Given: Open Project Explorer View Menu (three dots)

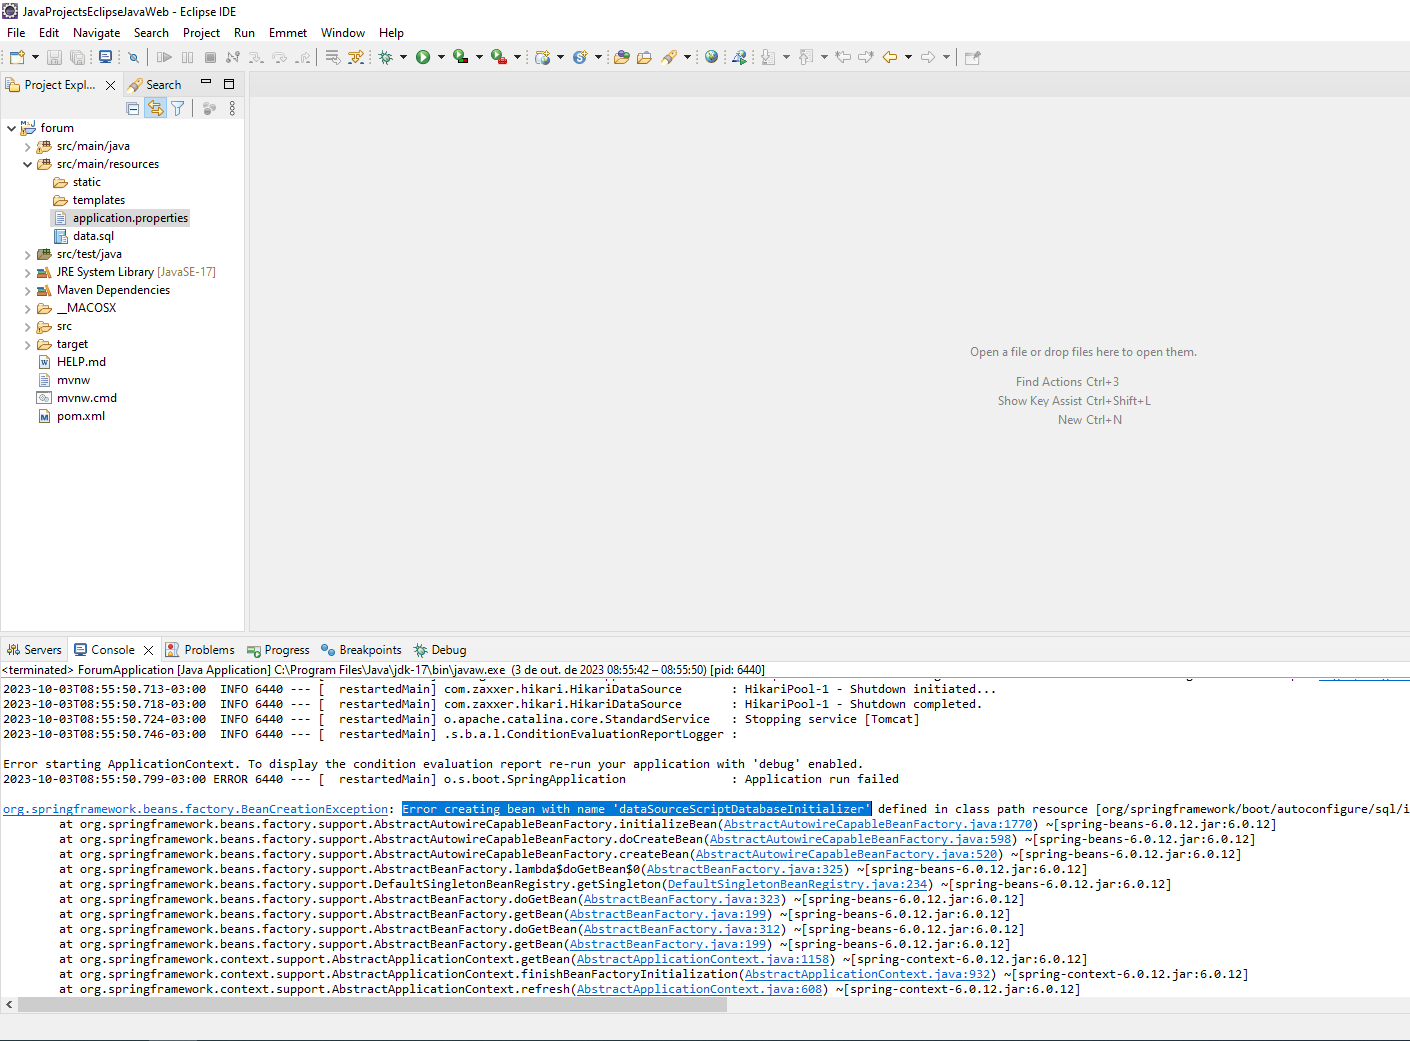Looking at the screenshot, I should point(232,108).
